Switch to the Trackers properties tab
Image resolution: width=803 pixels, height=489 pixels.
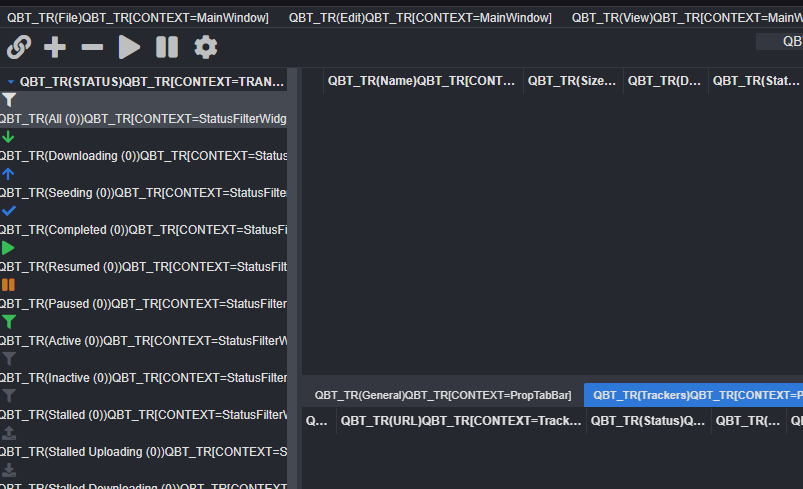point(694,395)
